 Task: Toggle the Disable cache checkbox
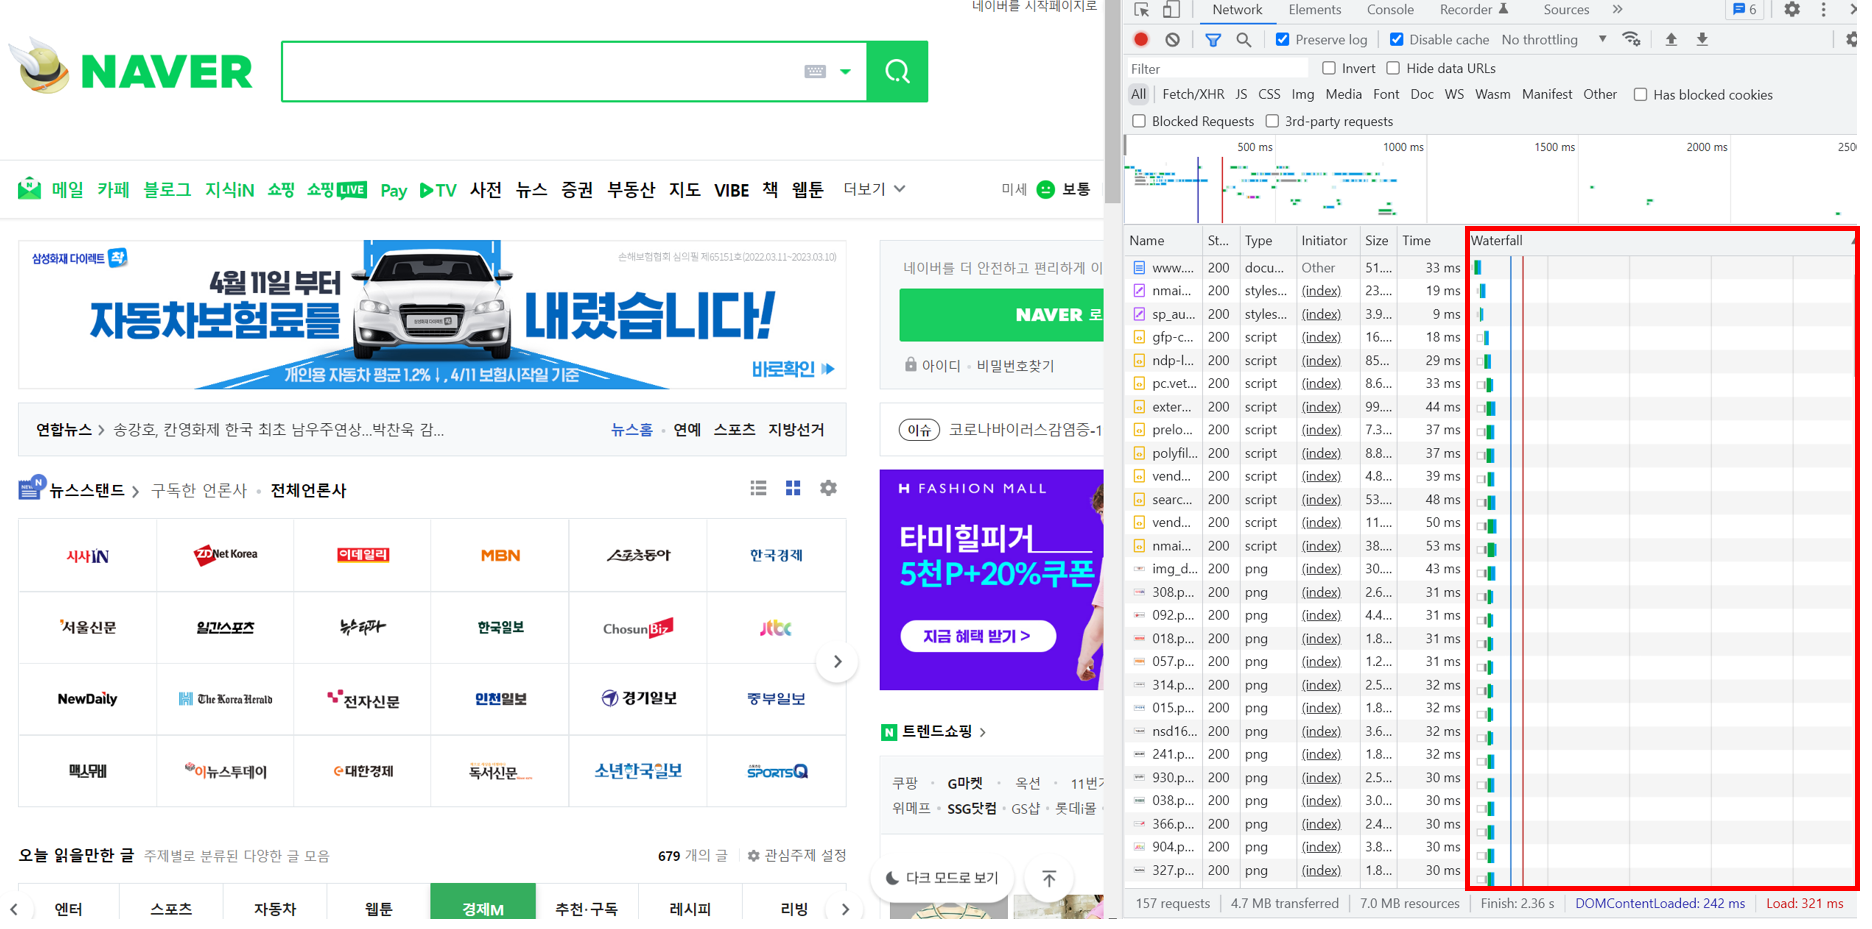[1397, 40]
